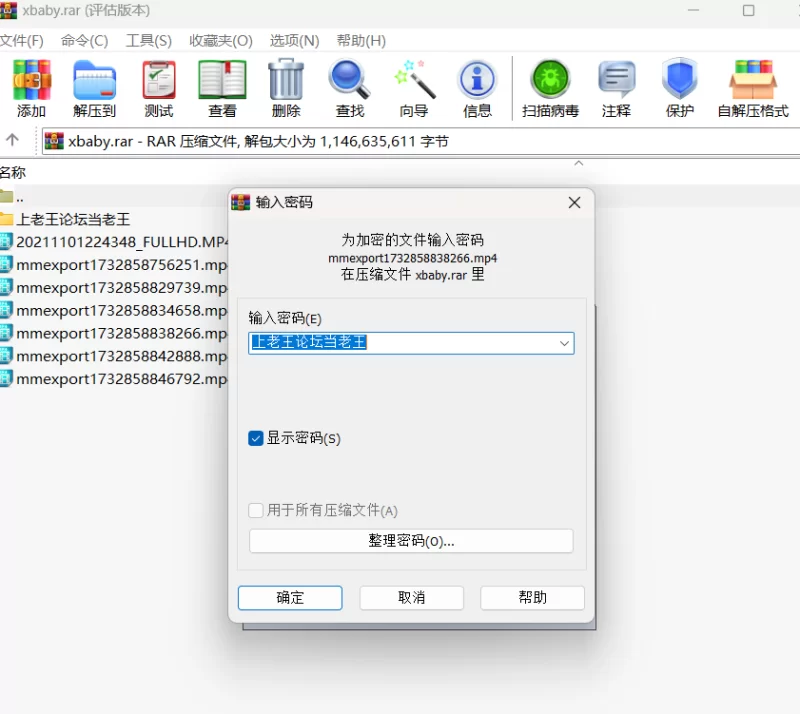Click the 帮助 (Help) dialog button
This screenshot has width=800, height=714.
532,598
